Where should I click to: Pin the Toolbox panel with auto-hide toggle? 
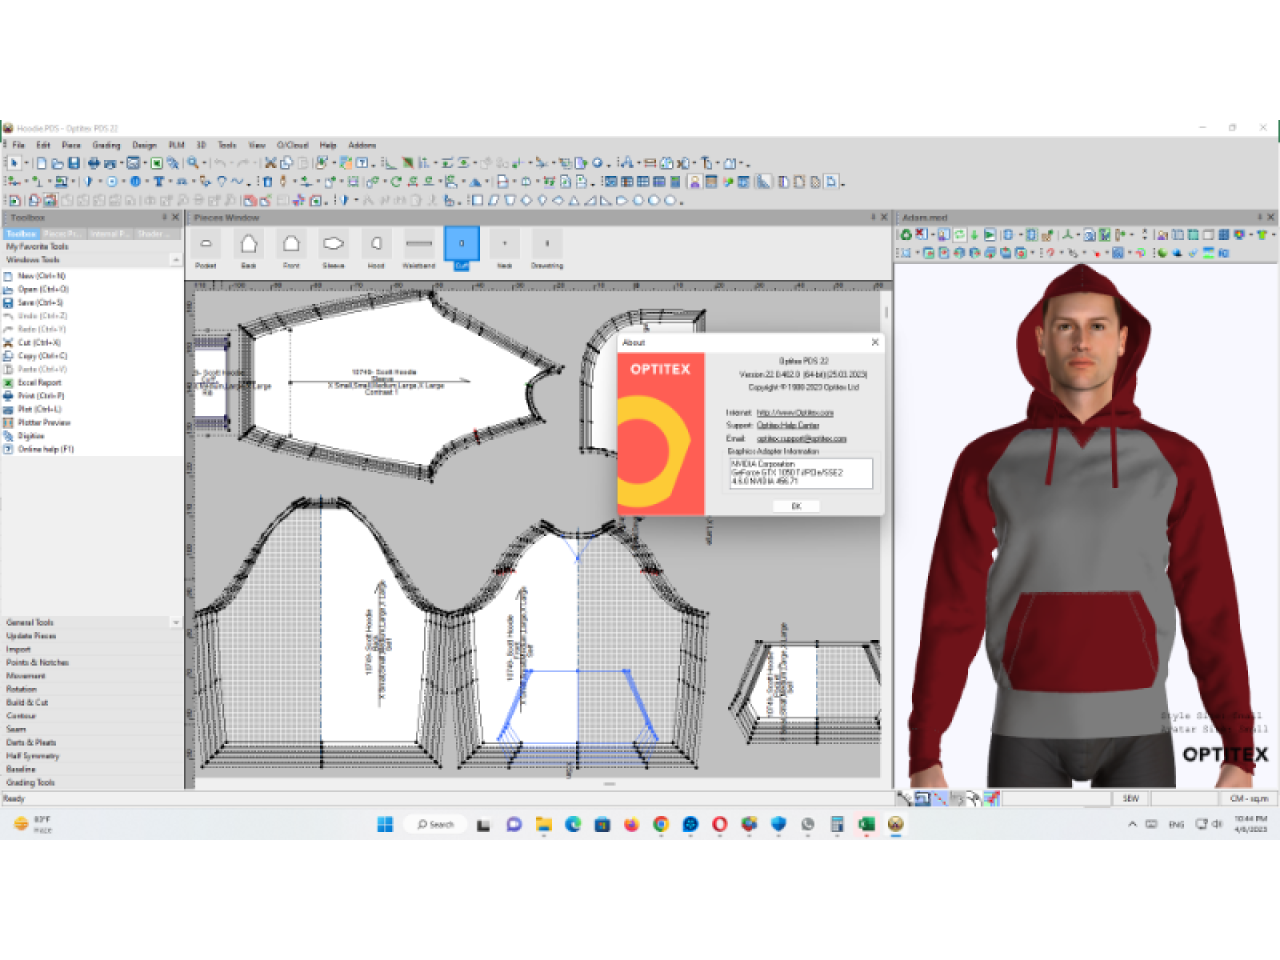coord(165,217)
